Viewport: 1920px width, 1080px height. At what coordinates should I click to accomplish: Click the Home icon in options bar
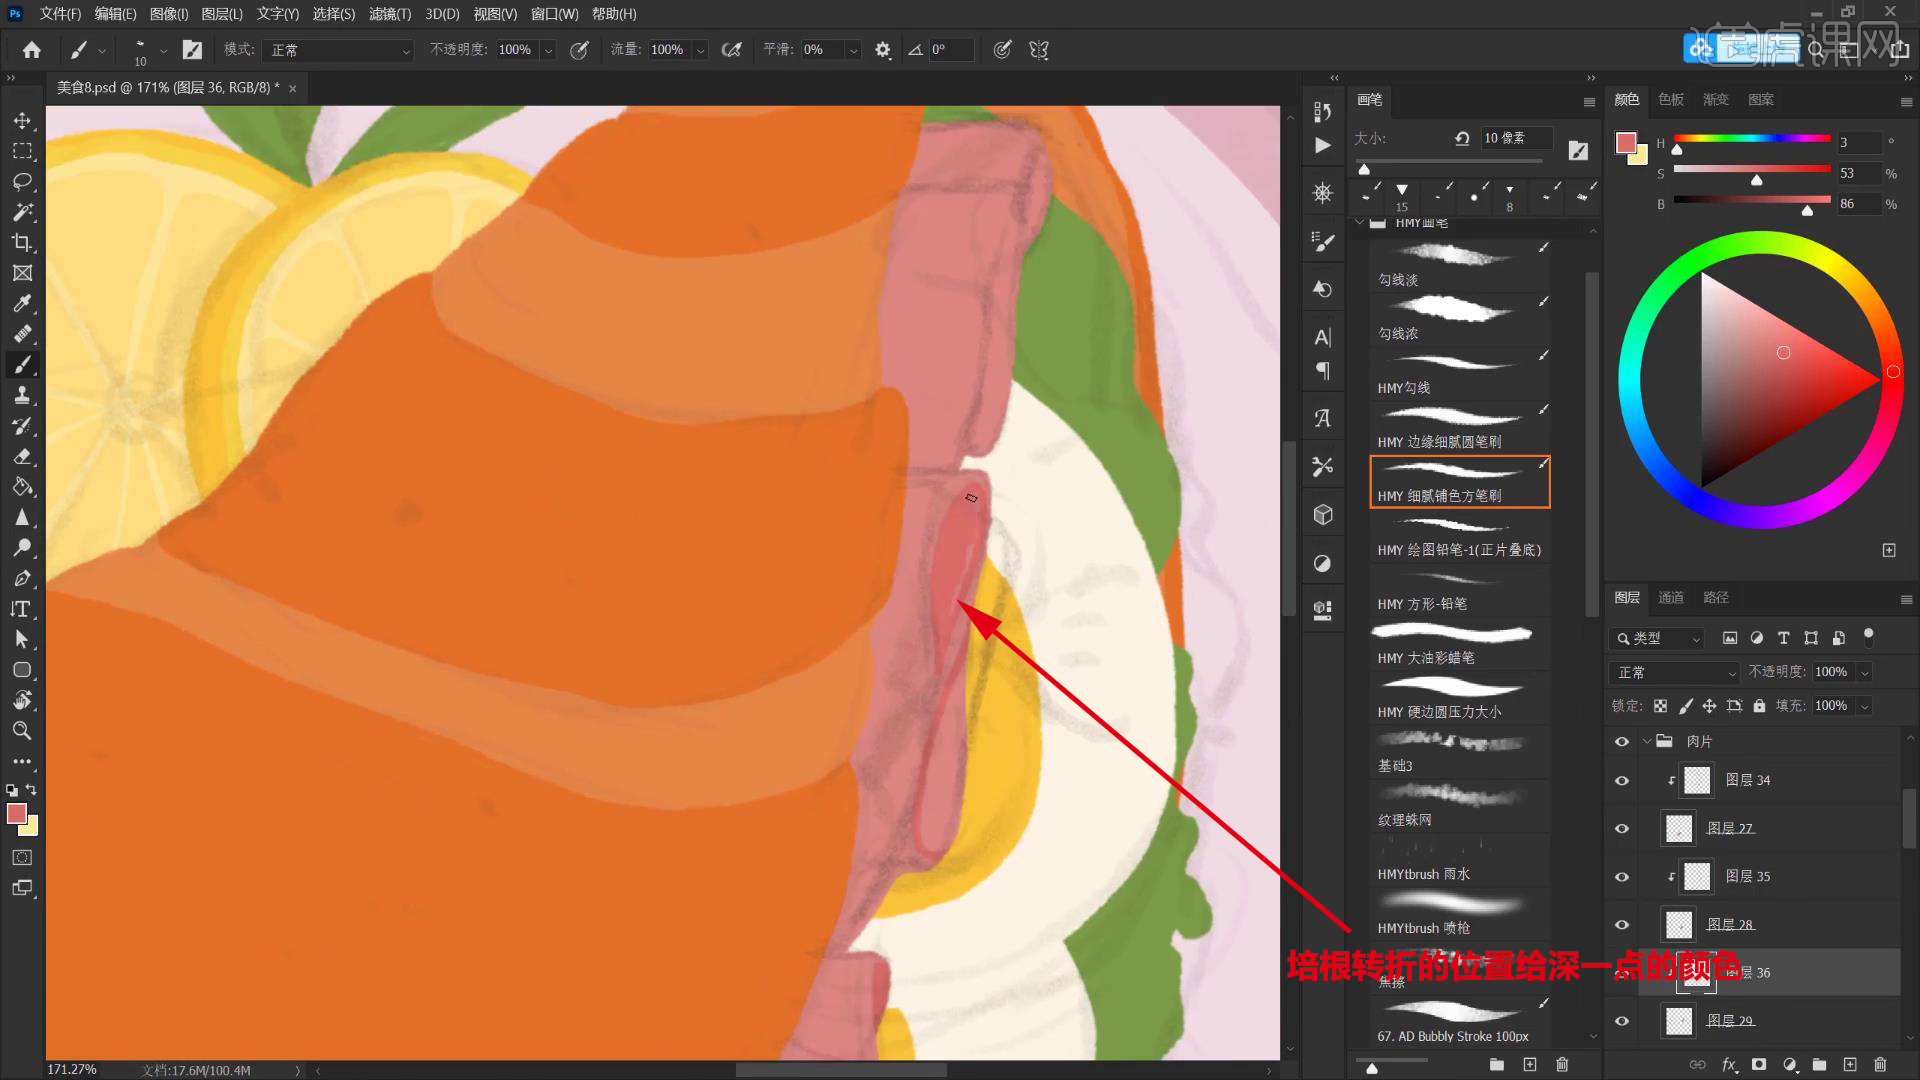32,50
